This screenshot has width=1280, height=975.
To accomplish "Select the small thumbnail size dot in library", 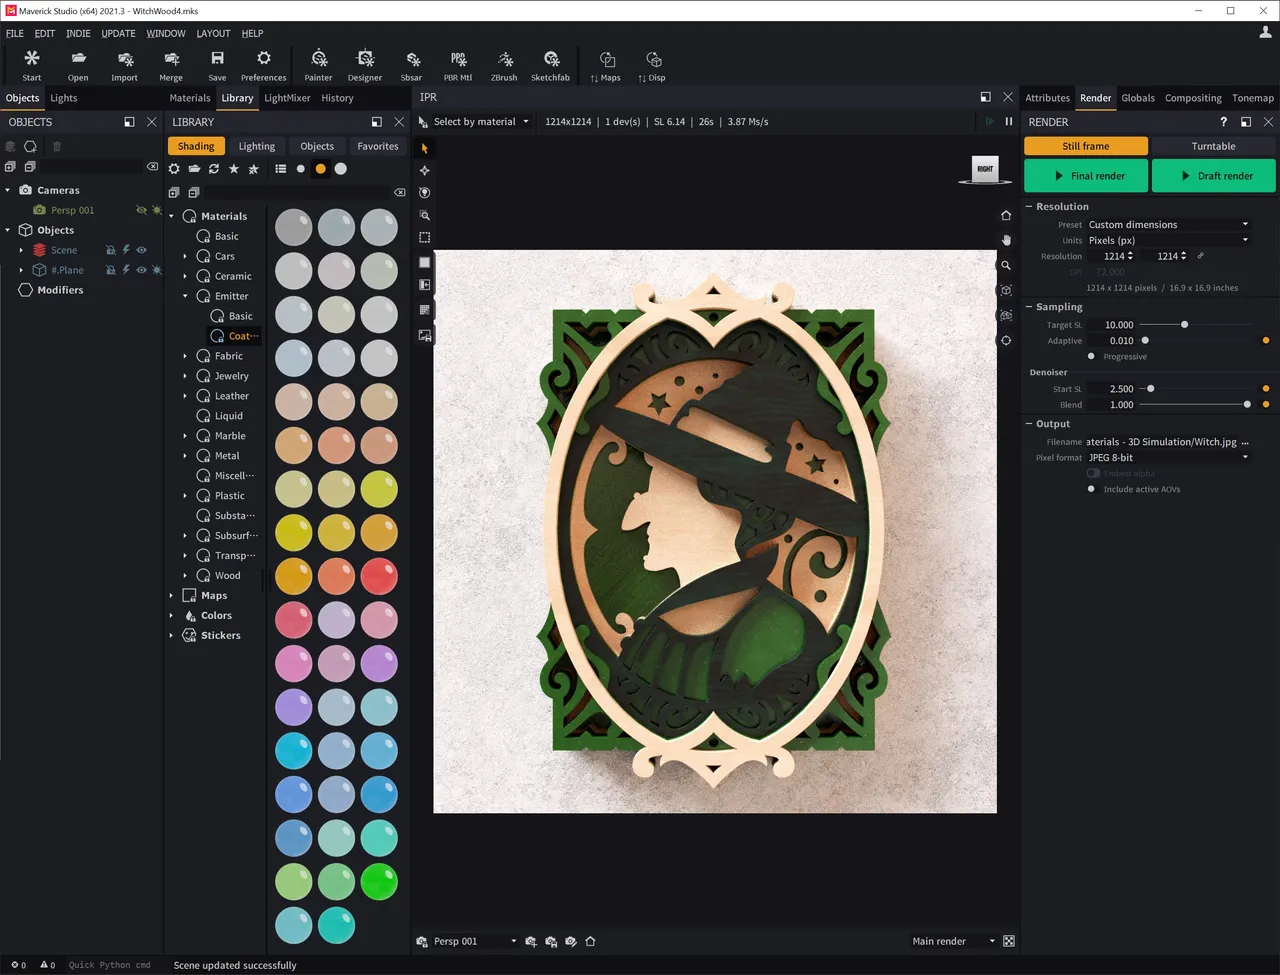I will coord(301,169).
